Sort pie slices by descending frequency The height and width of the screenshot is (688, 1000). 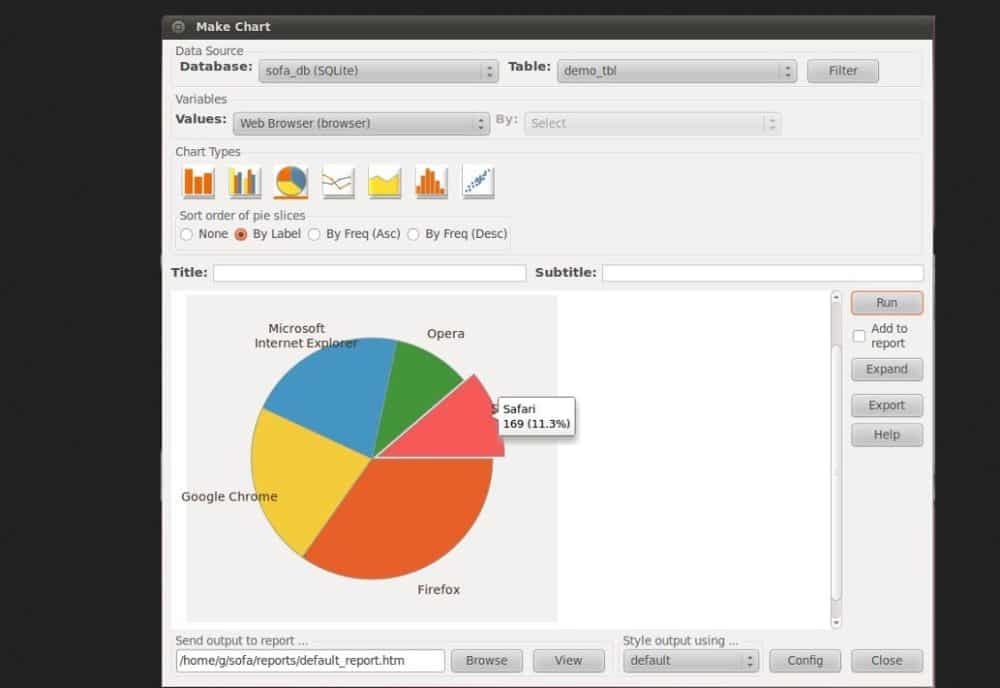click(413, 234)
